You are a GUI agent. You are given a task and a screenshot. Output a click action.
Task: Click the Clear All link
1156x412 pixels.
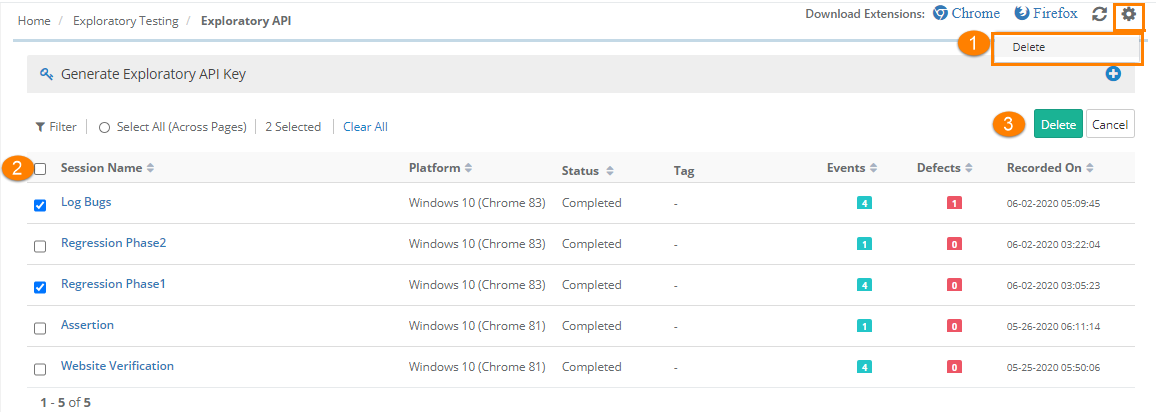tap(365, 127)
